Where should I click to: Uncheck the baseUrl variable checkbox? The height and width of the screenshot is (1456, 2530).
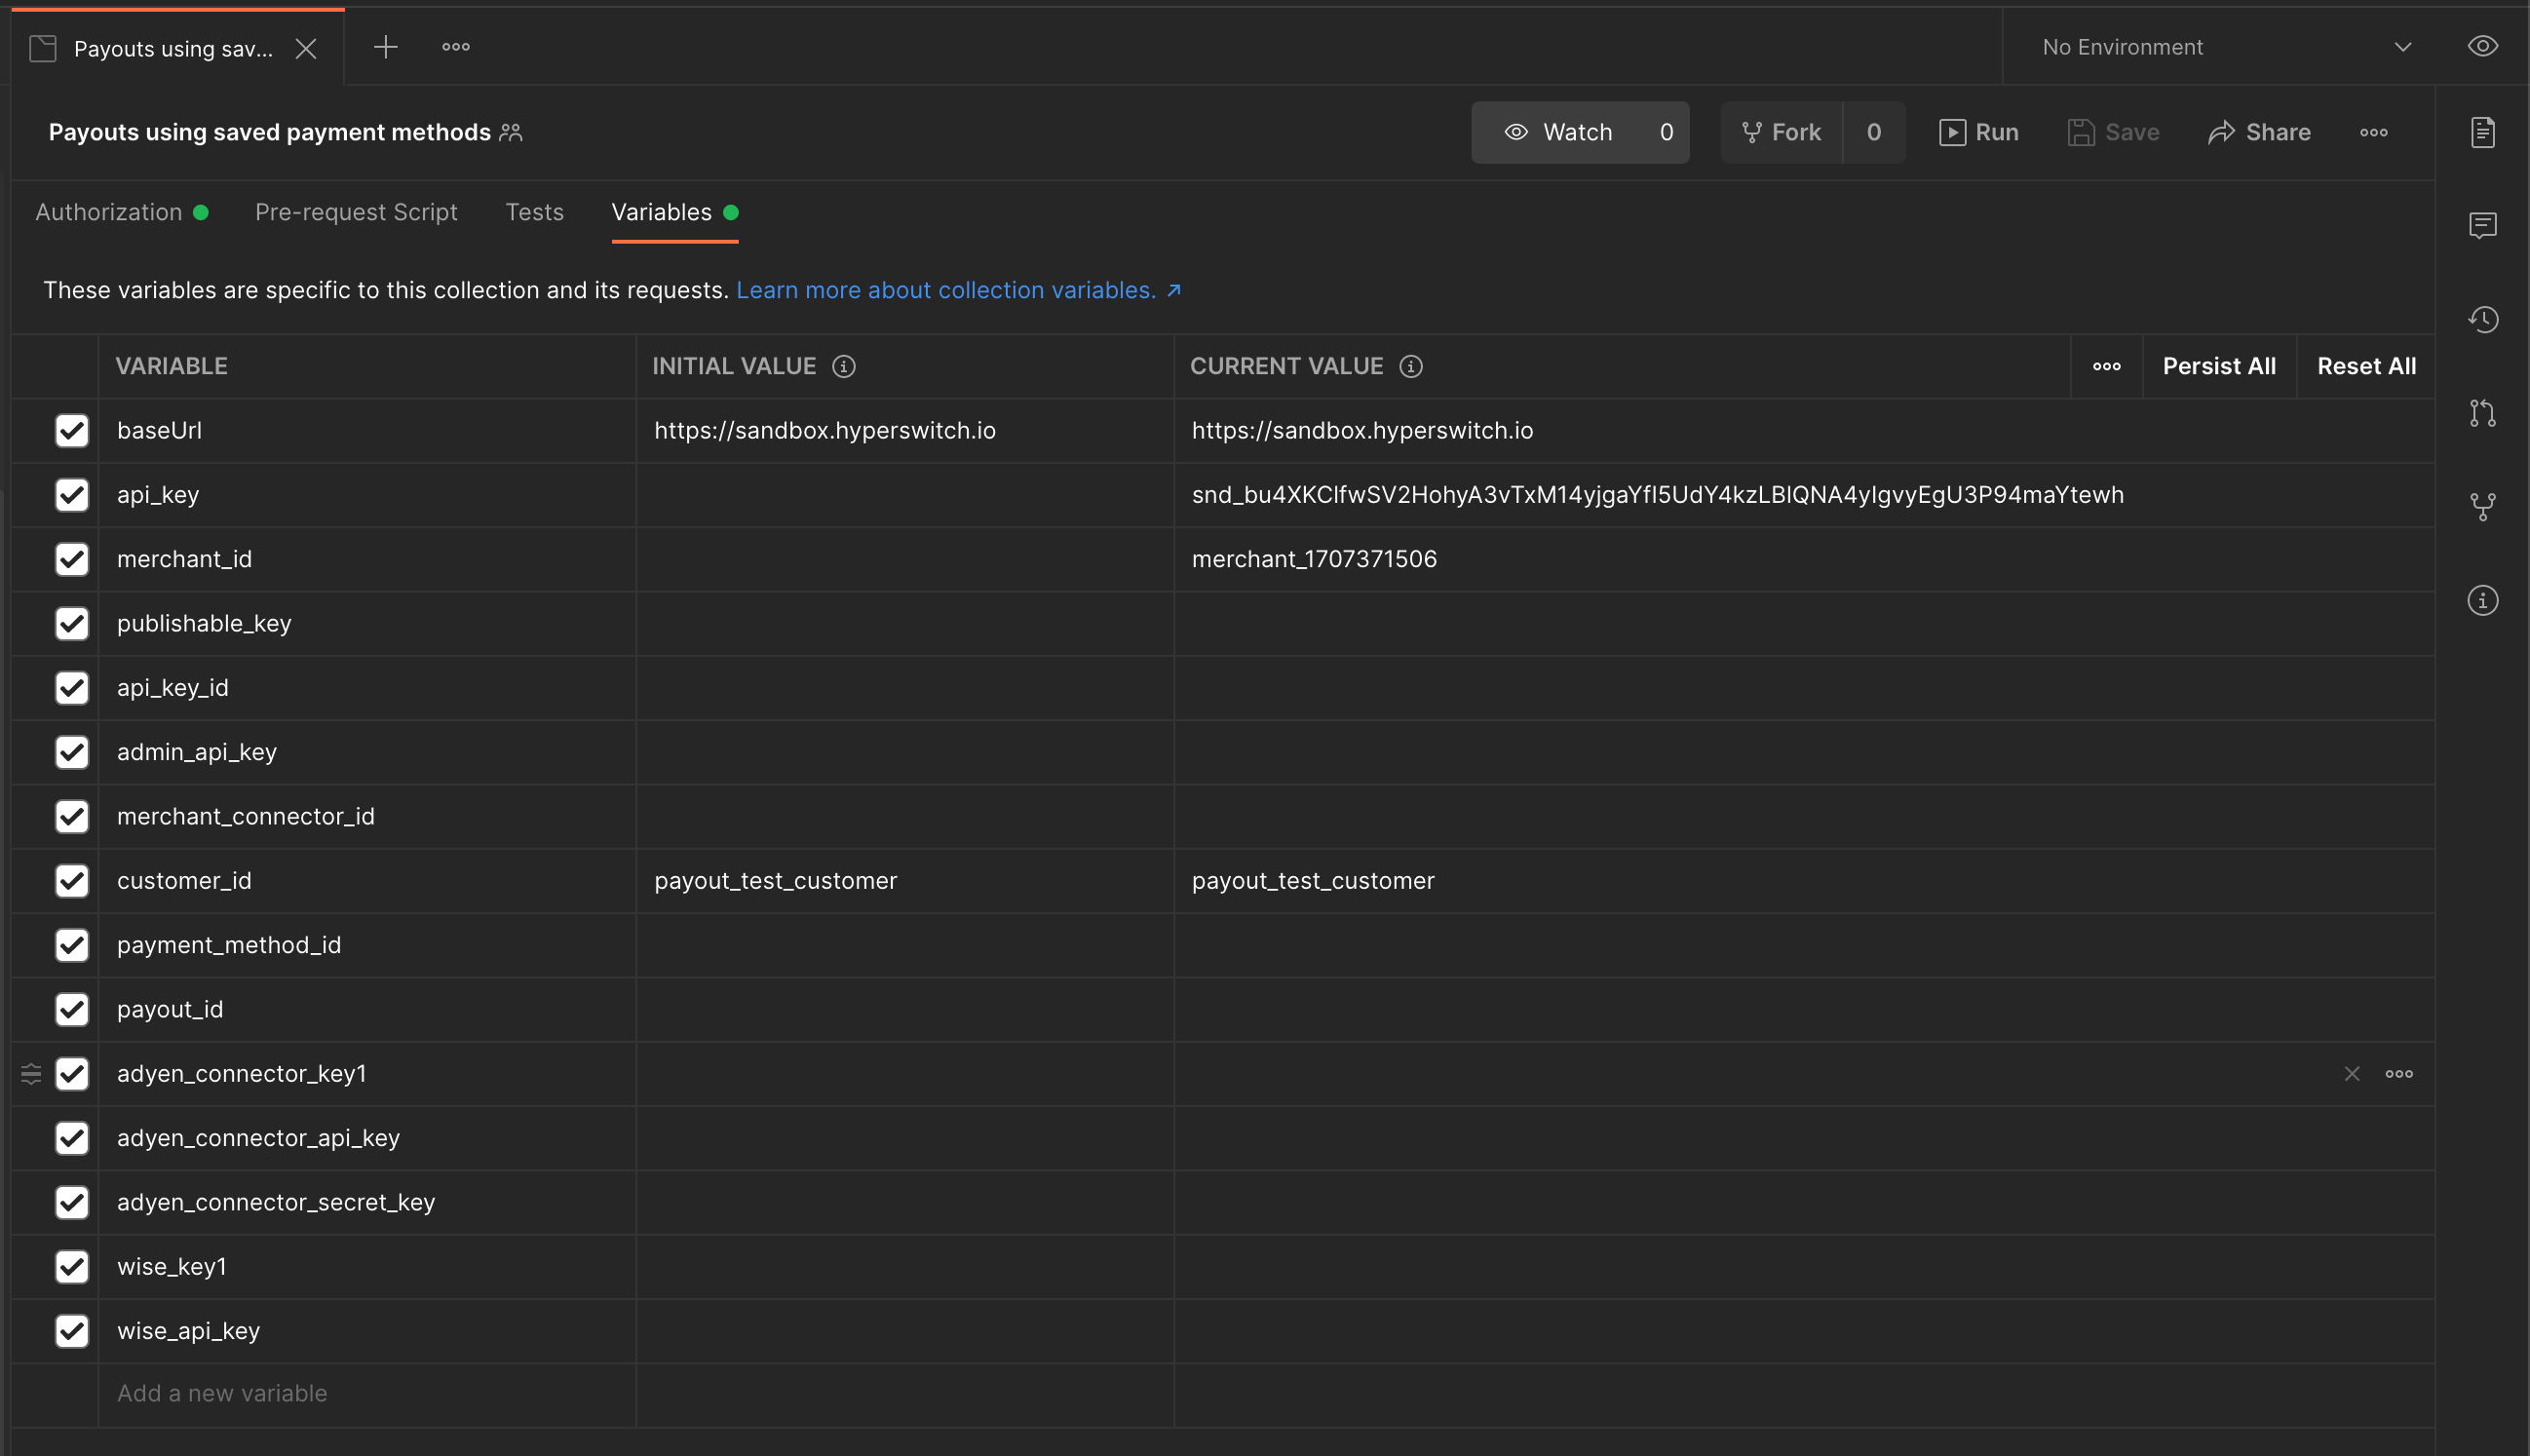(x=72, y=430)
